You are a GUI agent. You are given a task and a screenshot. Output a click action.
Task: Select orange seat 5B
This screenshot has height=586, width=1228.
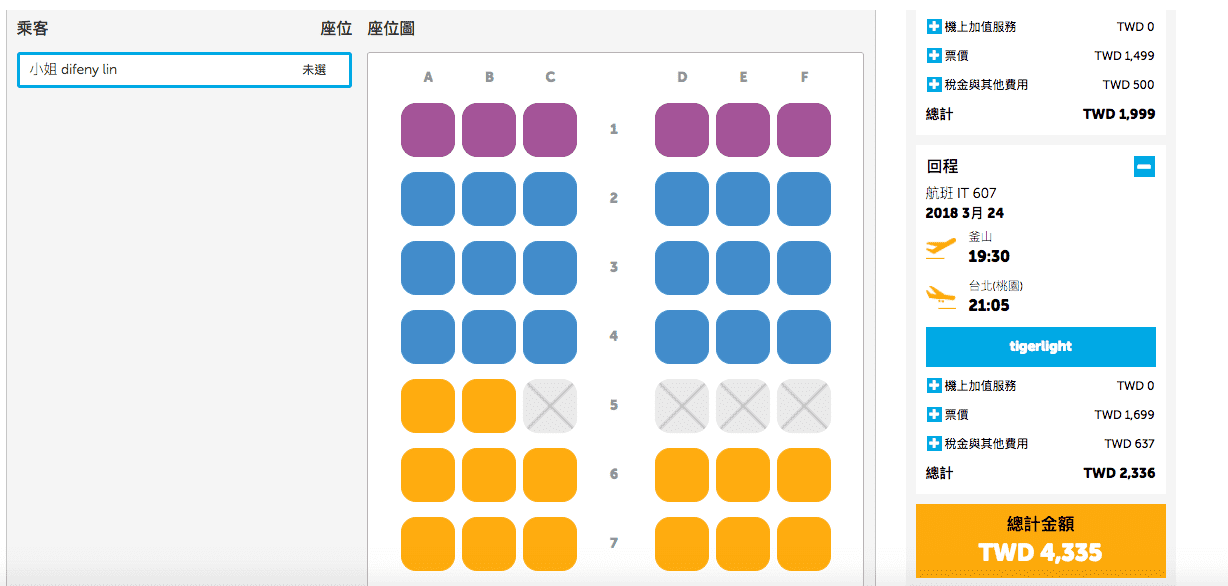489,406
